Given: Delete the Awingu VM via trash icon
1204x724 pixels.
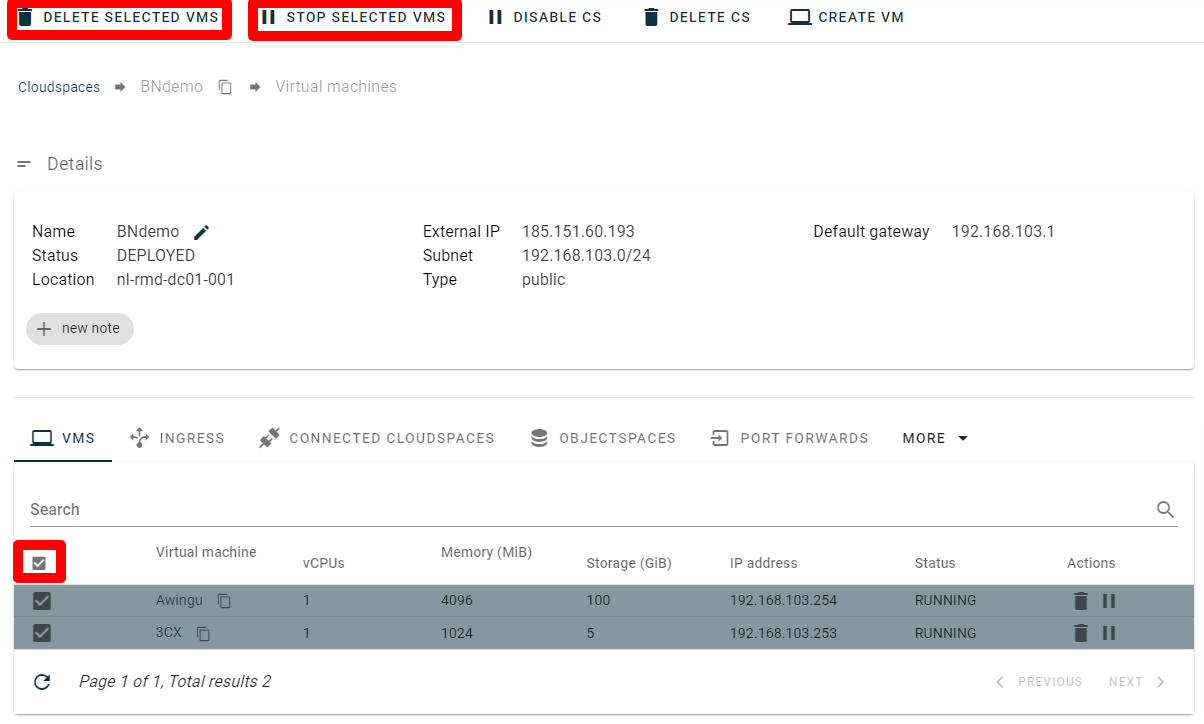Looking at the screenshot, I should pyautogui.click(x=1080, y=601).
